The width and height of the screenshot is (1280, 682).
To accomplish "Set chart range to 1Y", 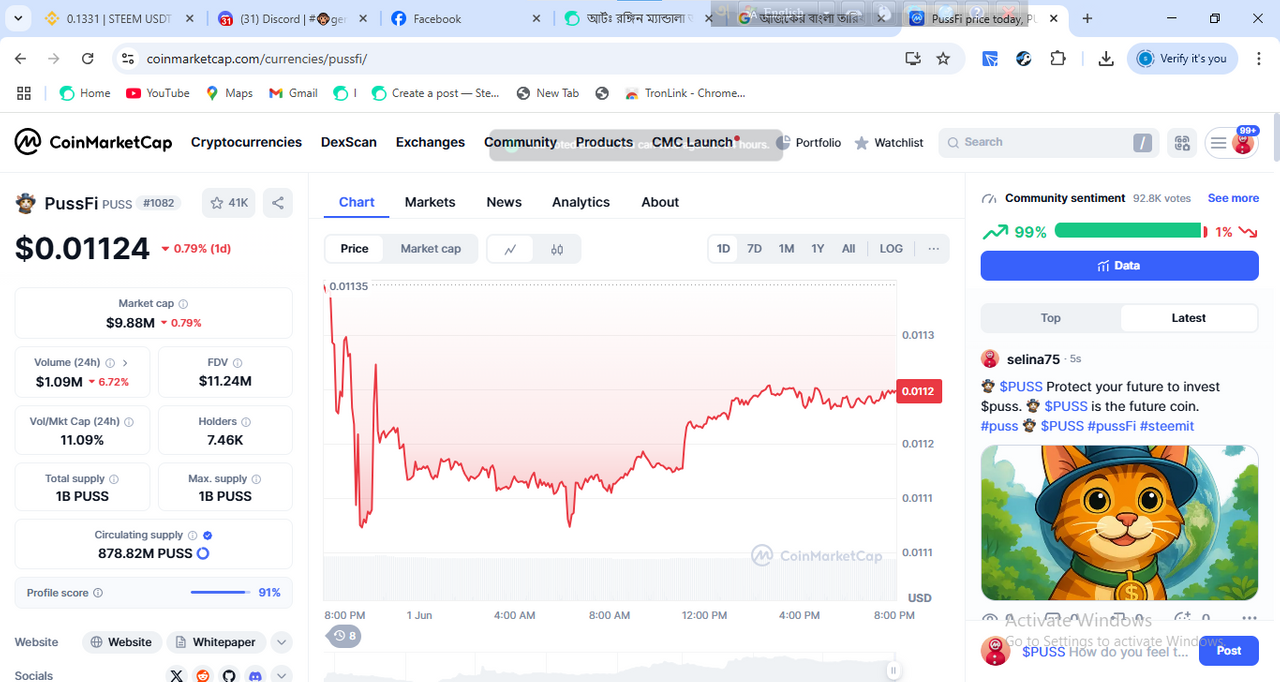I will tap(818, 249).
